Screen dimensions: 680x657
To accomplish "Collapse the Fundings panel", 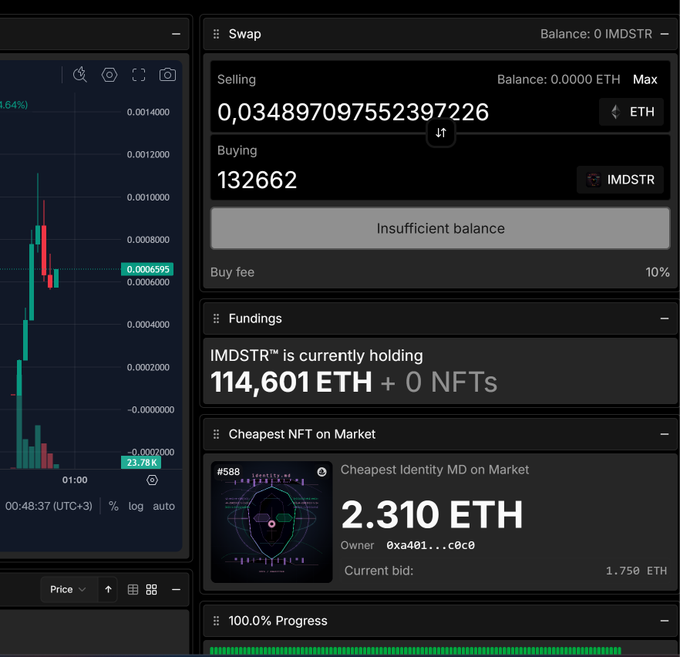I will pyautogui.click(x=664, y=319).
